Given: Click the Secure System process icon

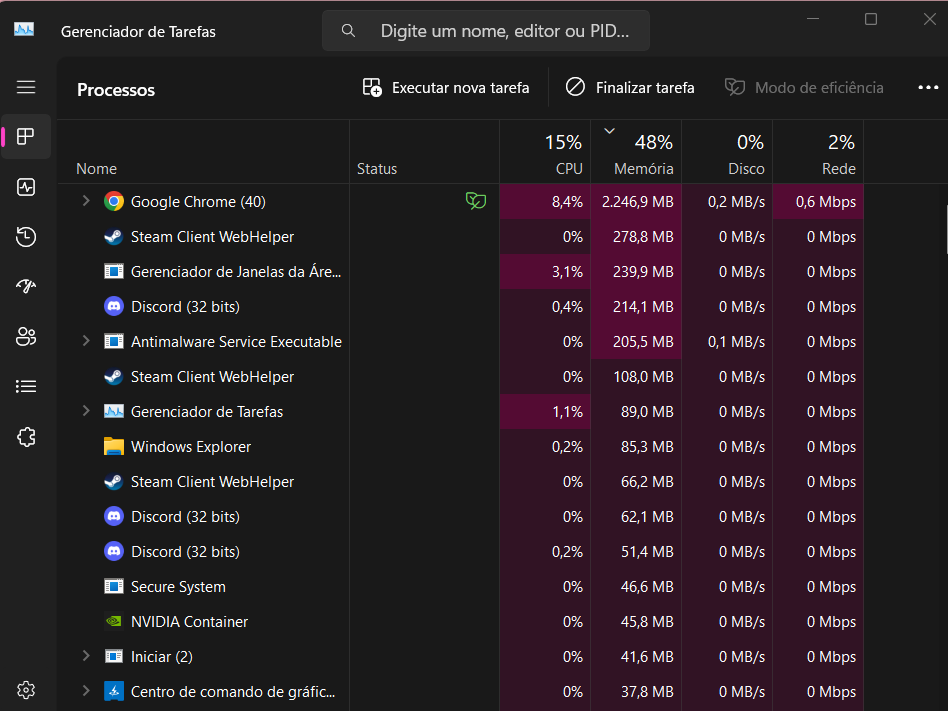Looking at the screenshot, I should (114, 586).
